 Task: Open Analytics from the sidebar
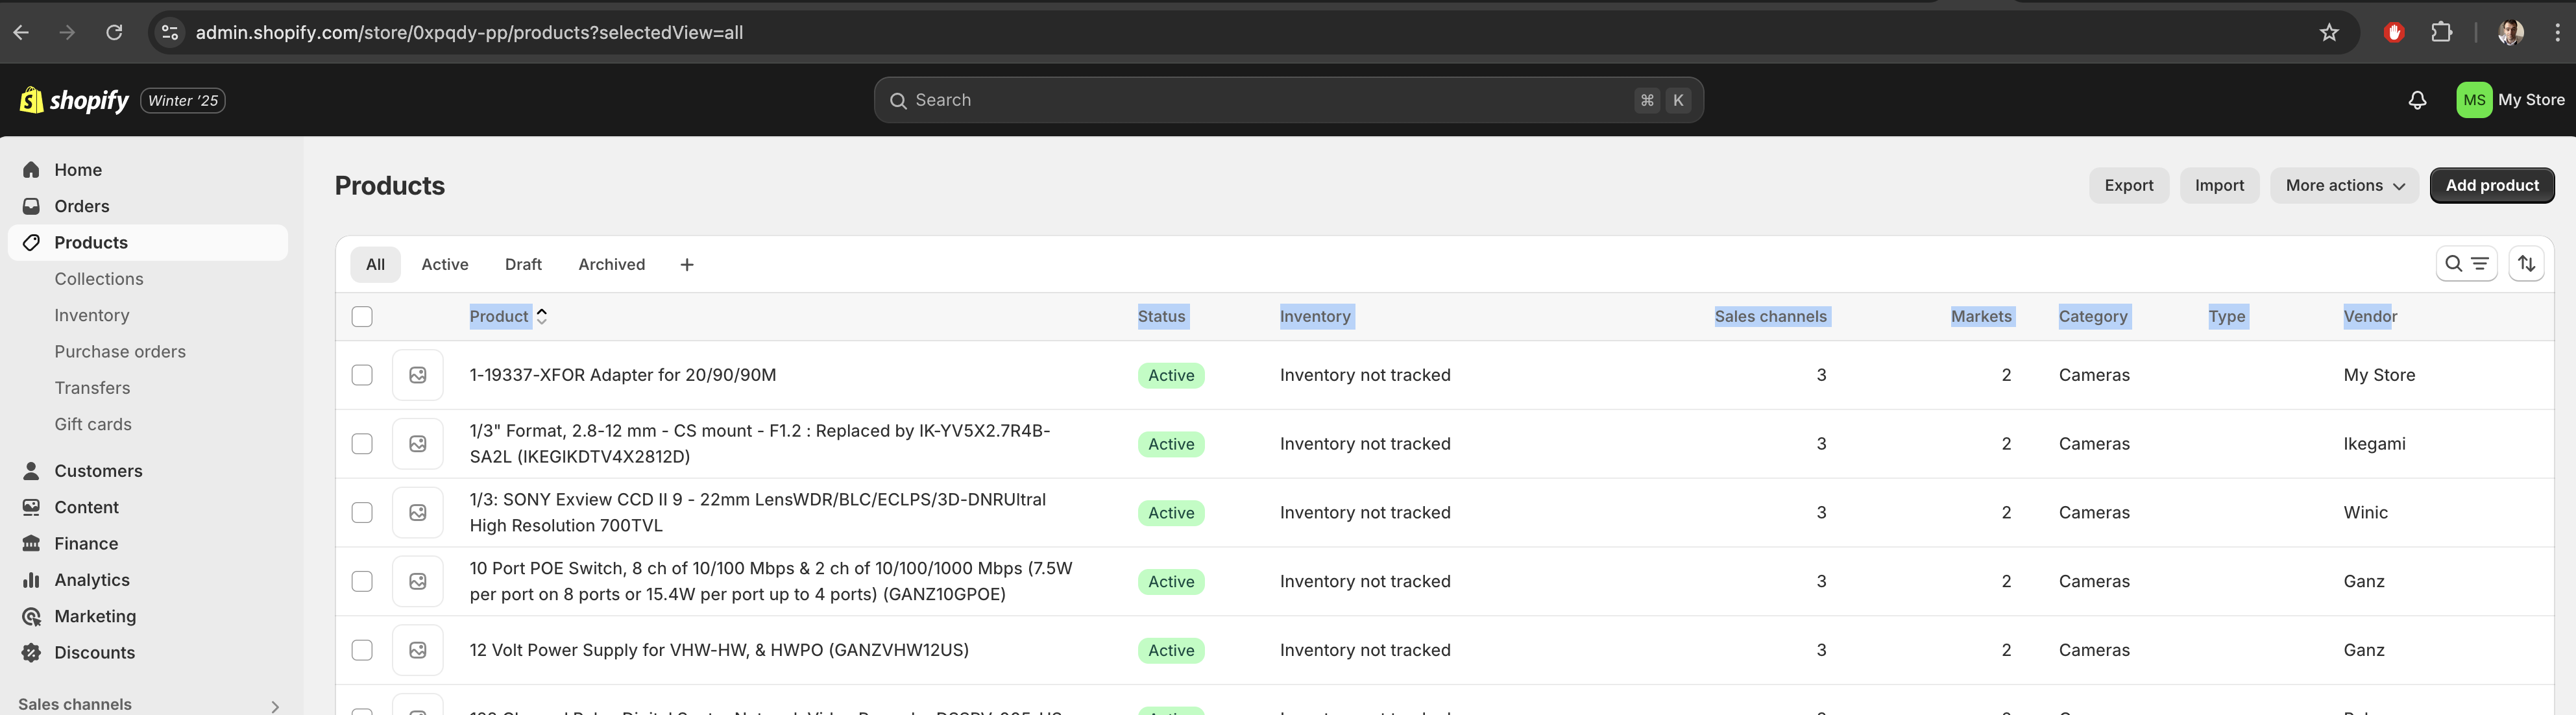coord(92,579)
